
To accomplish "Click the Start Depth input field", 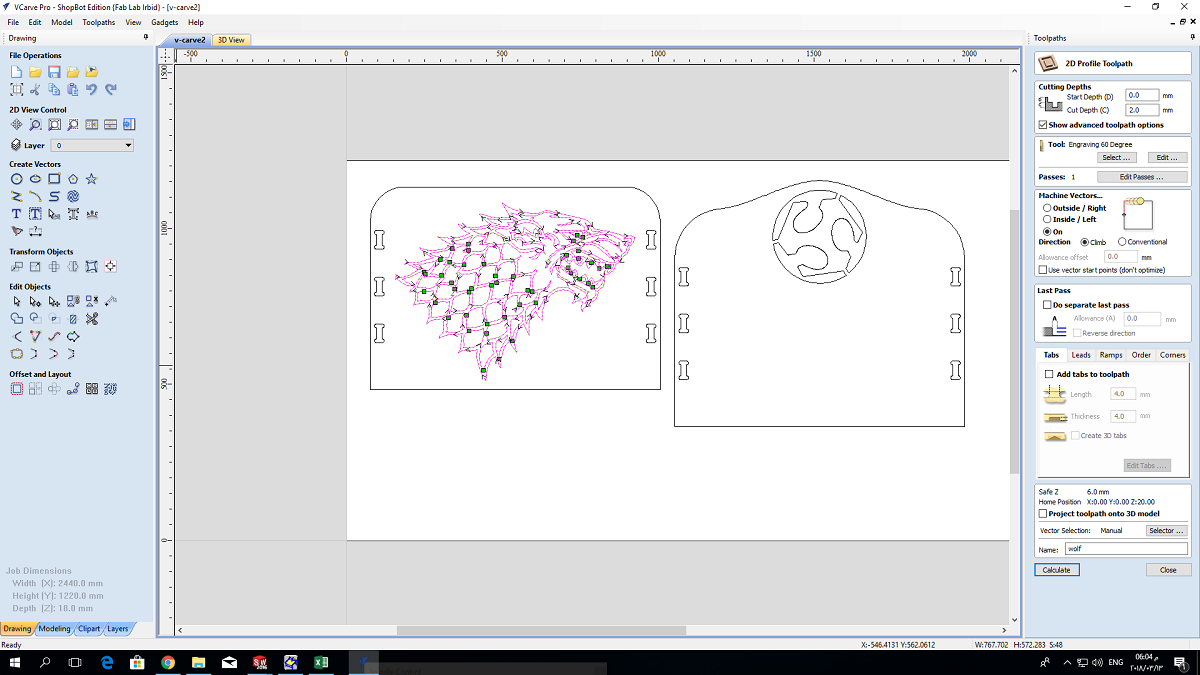I will [1142, 96].
